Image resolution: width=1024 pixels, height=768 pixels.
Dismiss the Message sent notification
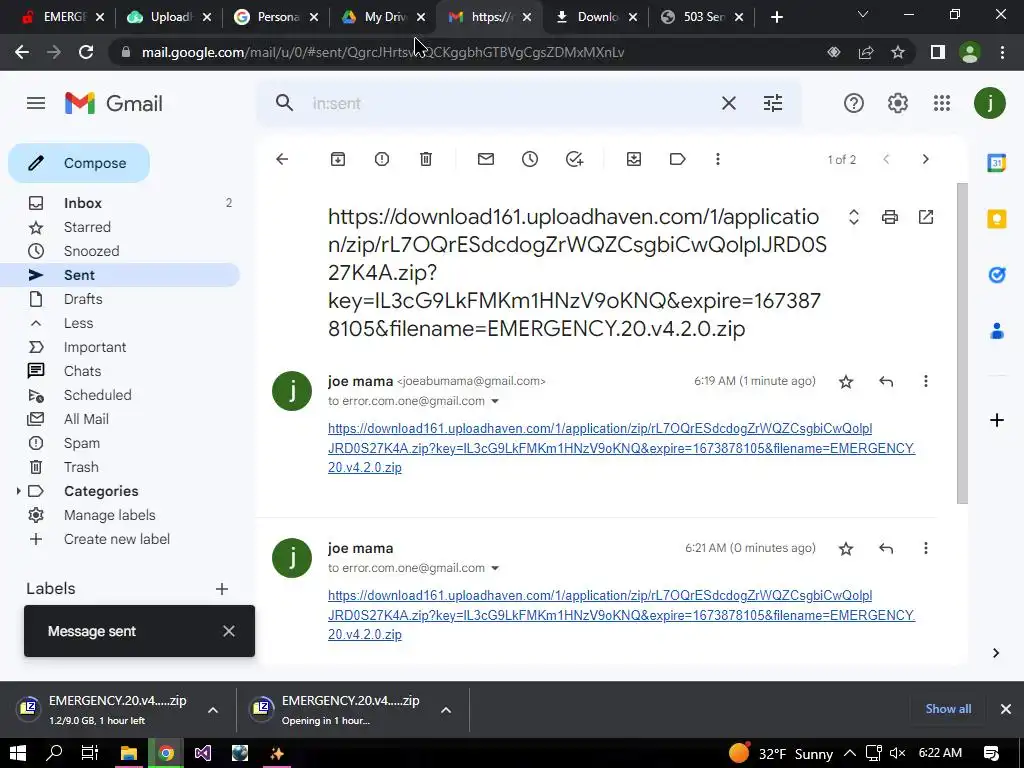[x=229, y=632]
